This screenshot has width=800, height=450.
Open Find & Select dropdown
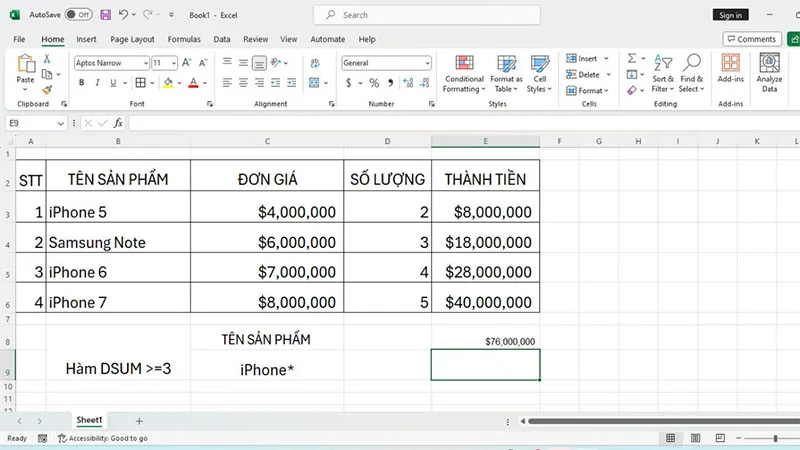(x=692, y=73)
